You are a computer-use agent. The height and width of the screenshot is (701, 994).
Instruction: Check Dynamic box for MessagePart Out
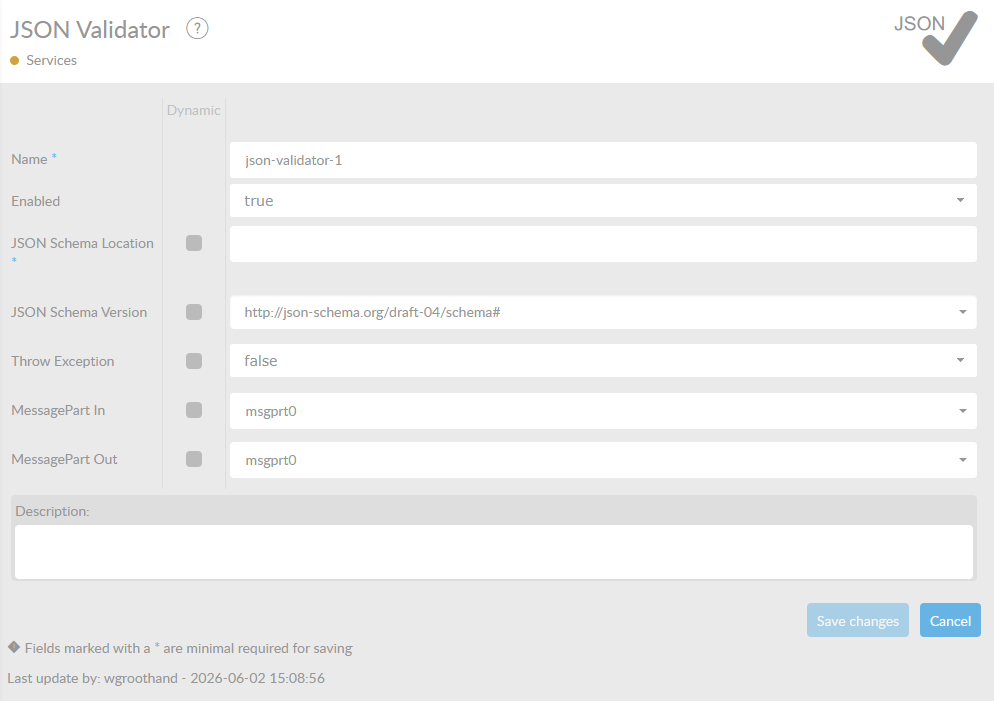pos(194,459)
